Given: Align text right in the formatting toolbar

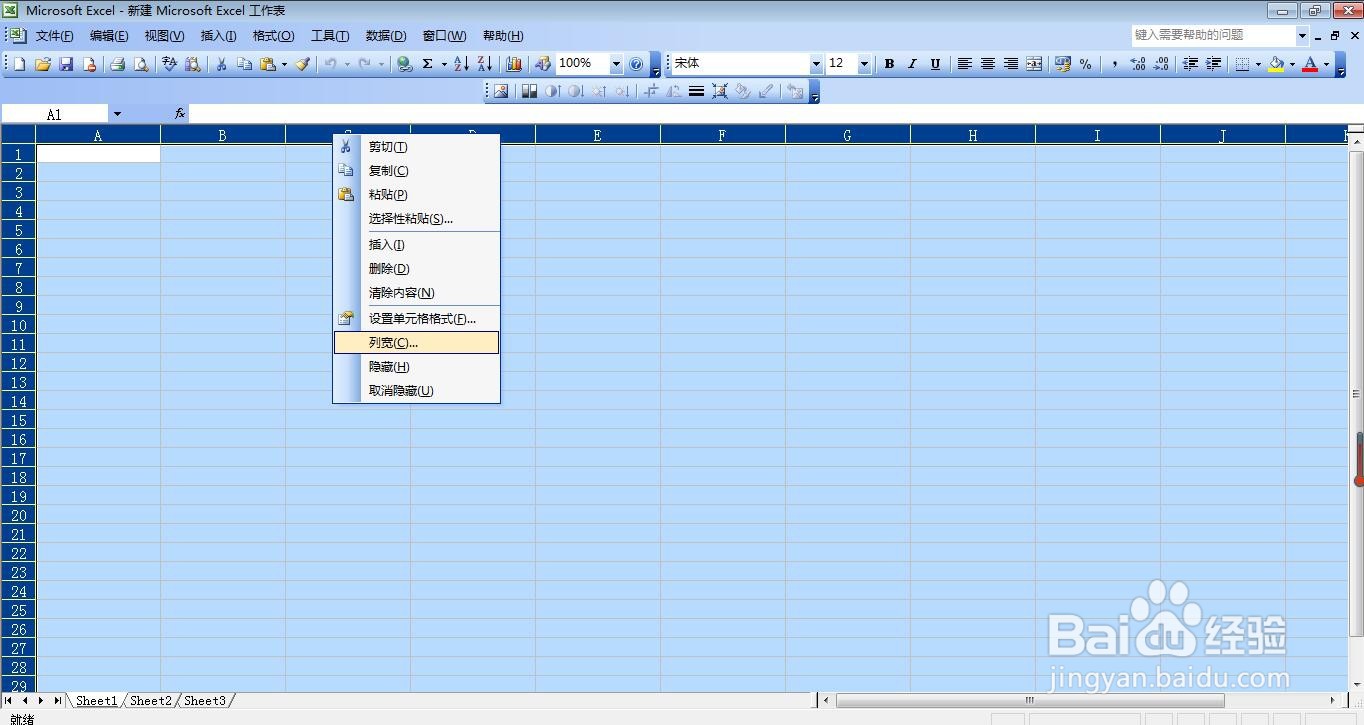Looking at the screenshot, I should coord(1011,64).
